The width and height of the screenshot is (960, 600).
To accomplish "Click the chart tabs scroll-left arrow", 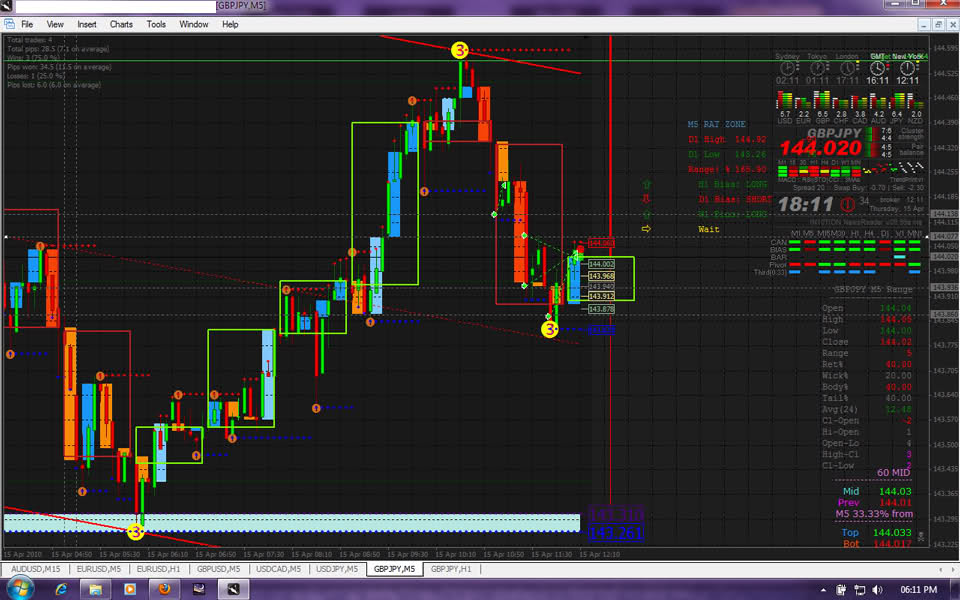I will (941, 569).
